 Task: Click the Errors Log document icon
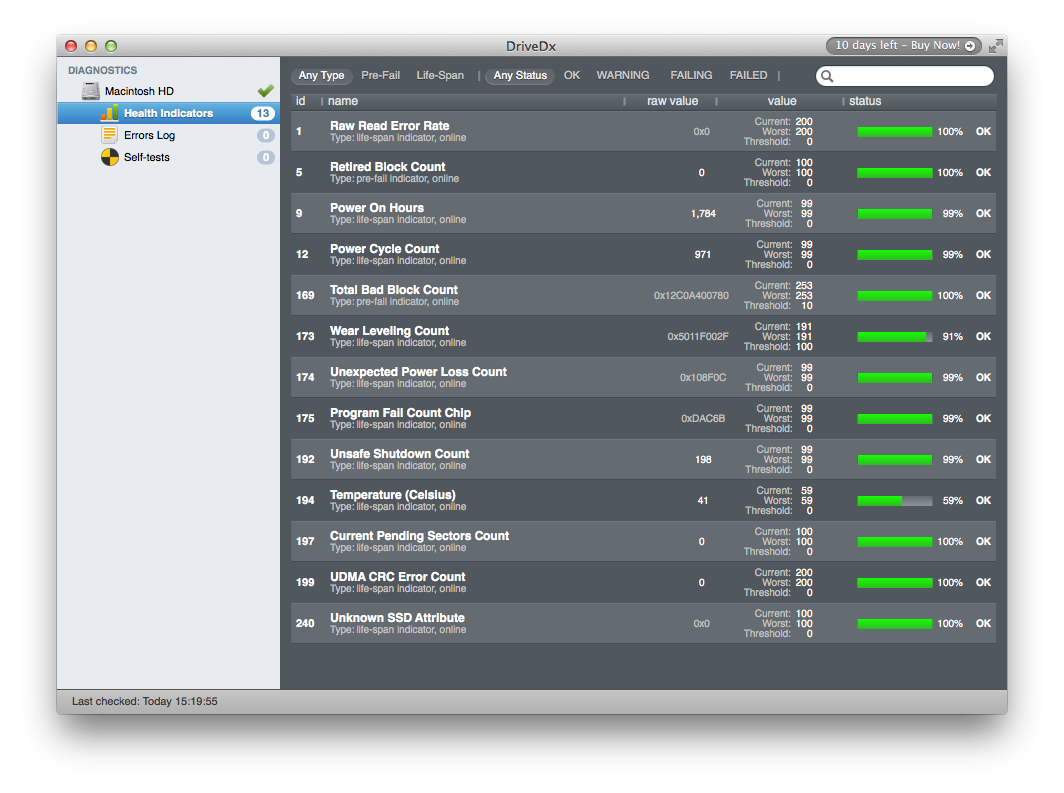point(109,134)
